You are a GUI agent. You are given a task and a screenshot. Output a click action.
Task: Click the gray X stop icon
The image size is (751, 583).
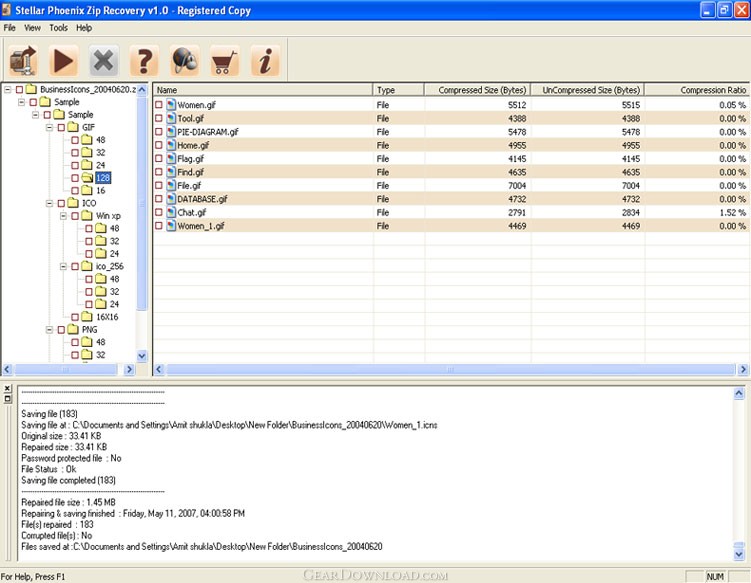point(103,60)
